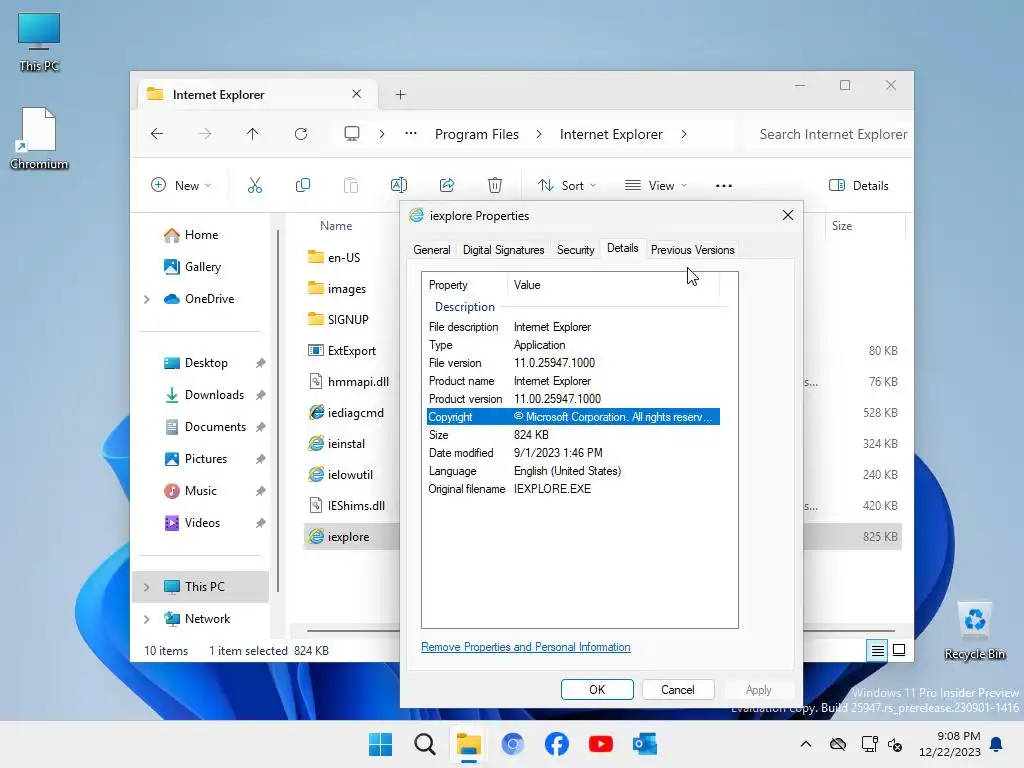Viewport: 1024px width, 768px height.
Task: Click the Paste clipboard icon
Action: (351, 185)
